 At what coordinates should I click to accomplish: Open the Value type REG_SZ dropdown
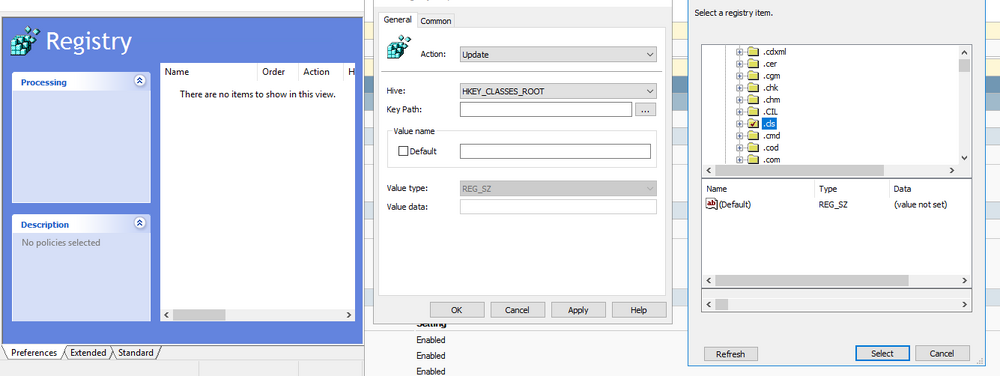click(558, 189)
